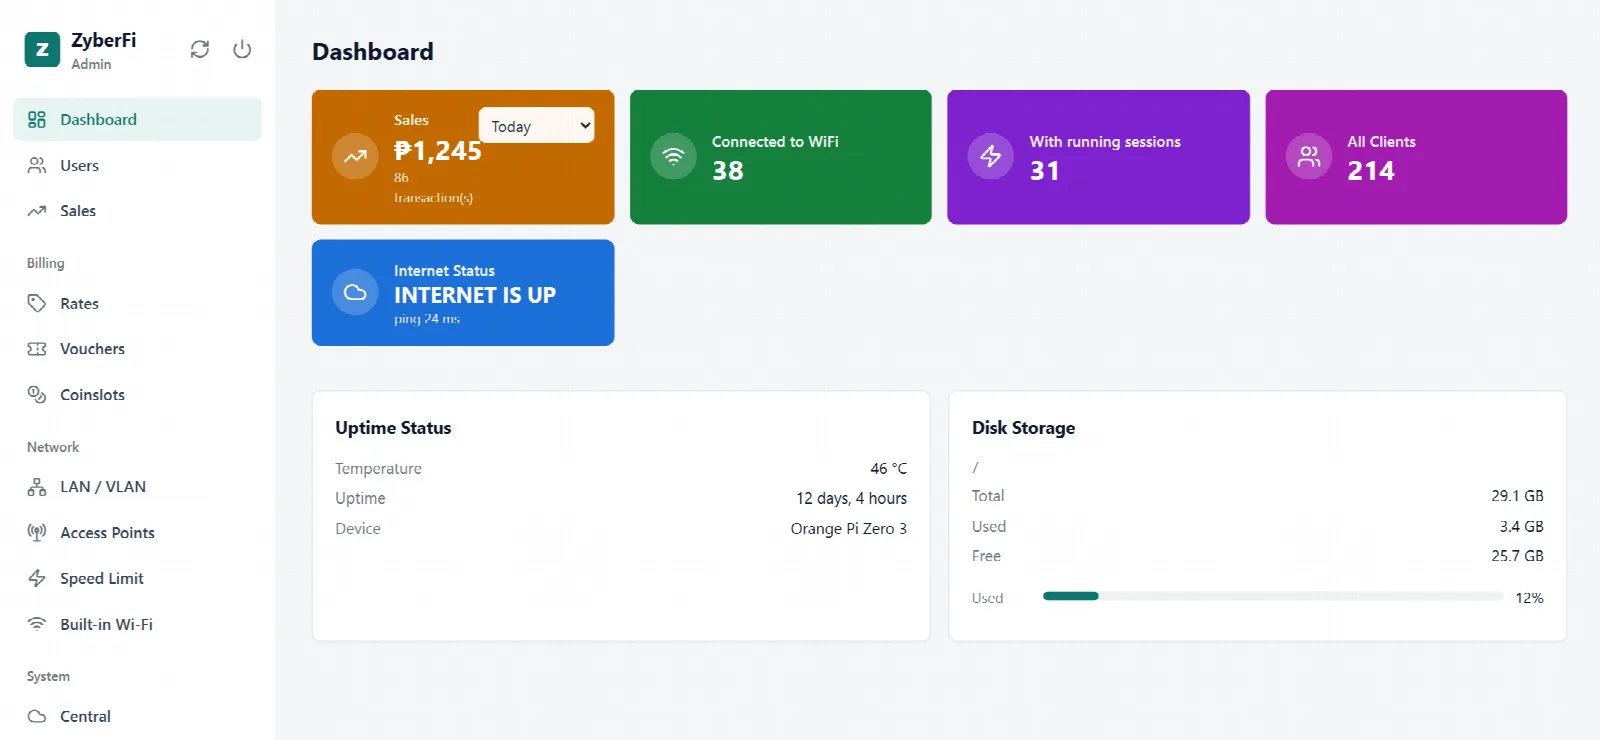Click the Rates tag icon
Screen dimensions: 1600x740
pos(37,303)
